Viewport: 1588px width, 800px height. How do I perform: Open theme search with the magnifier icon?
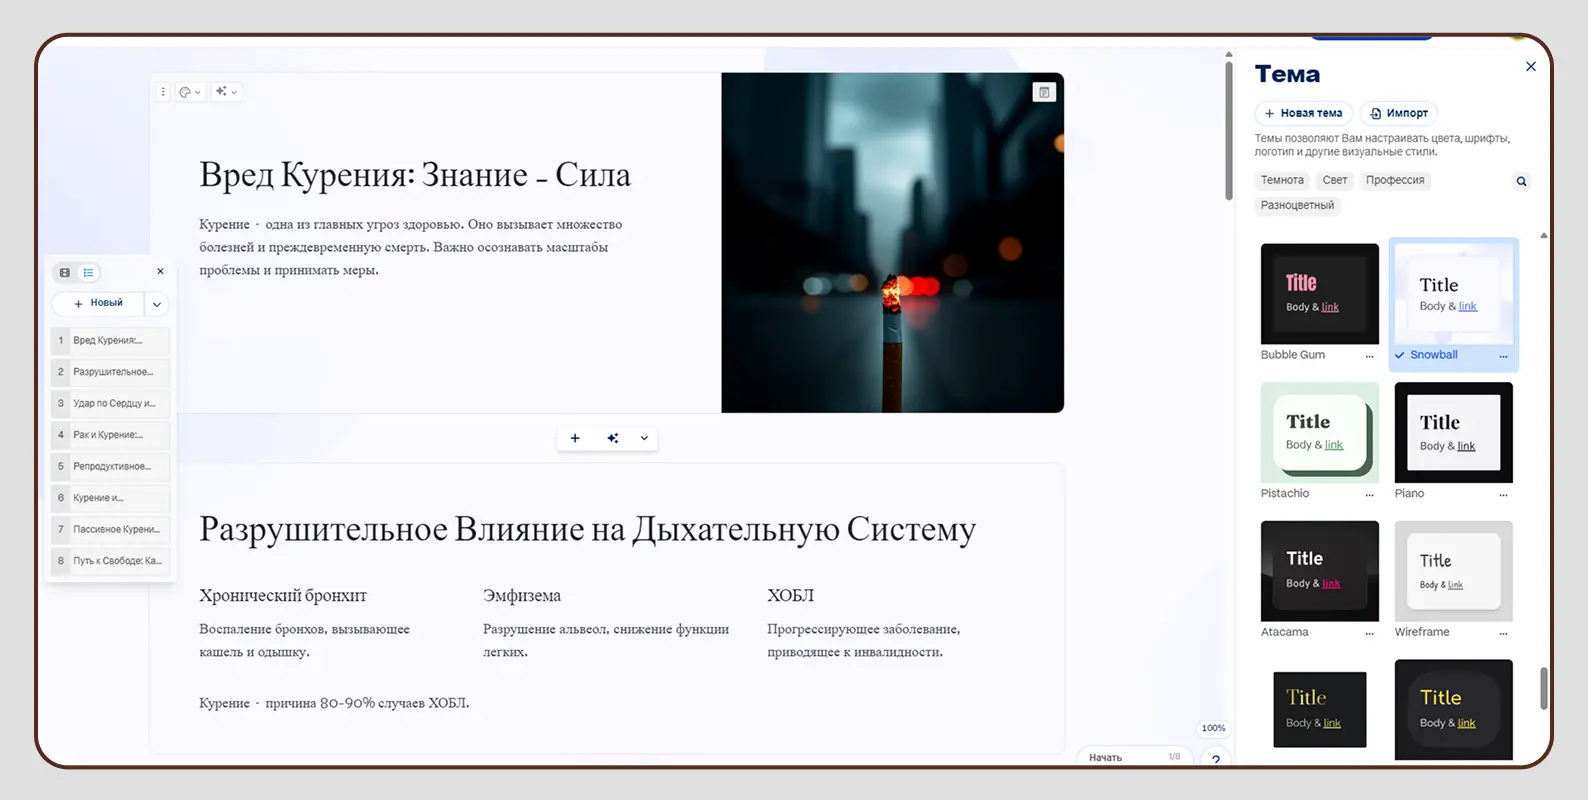point(1521,181)
